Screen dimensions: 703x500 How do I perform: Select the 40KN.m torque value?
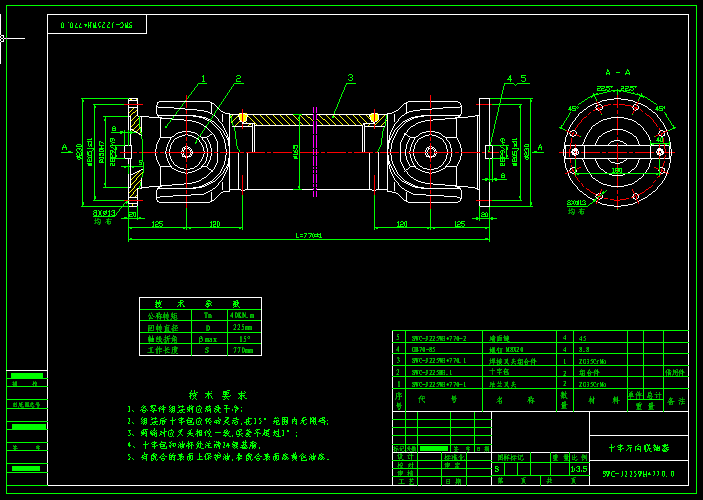(242, 315)
